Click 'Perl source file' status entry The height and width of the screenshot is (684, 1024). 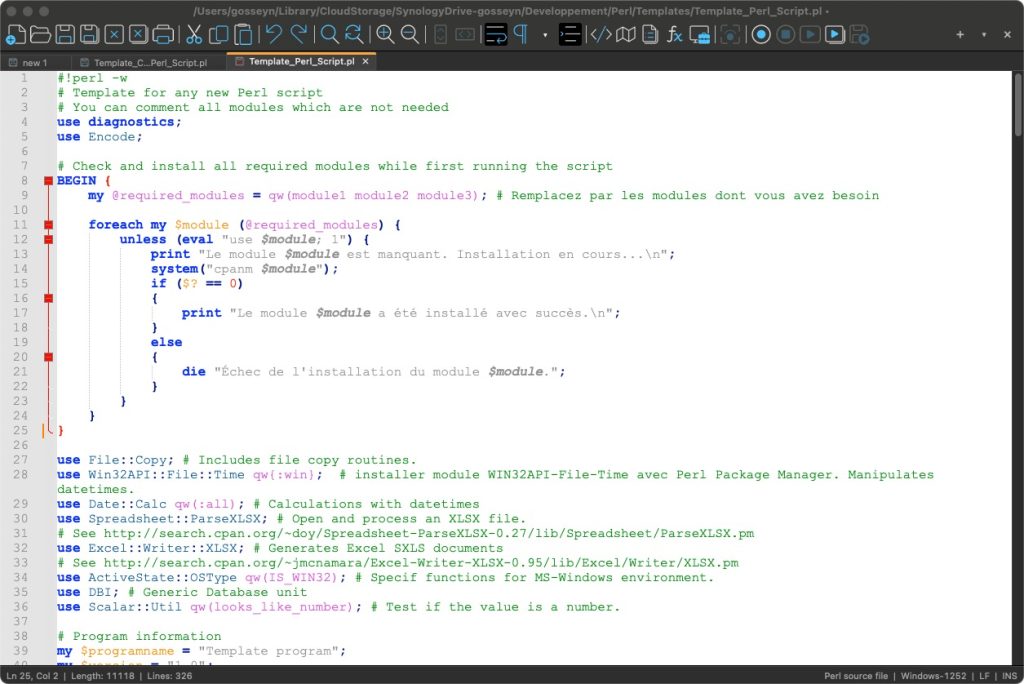pos(856,676)
